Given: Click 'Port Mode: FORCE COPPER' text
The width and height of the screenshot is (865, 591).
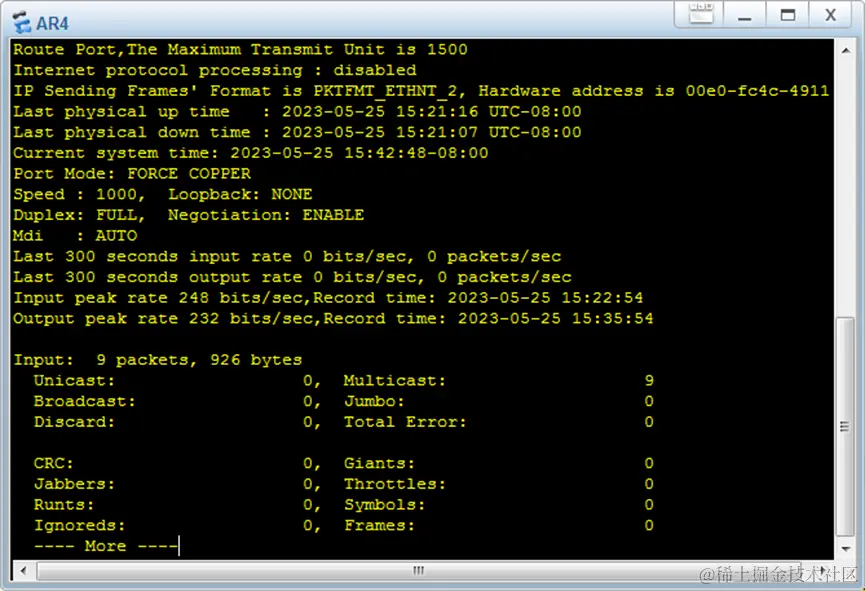Looking at the screenshot, I should point(132,174).
